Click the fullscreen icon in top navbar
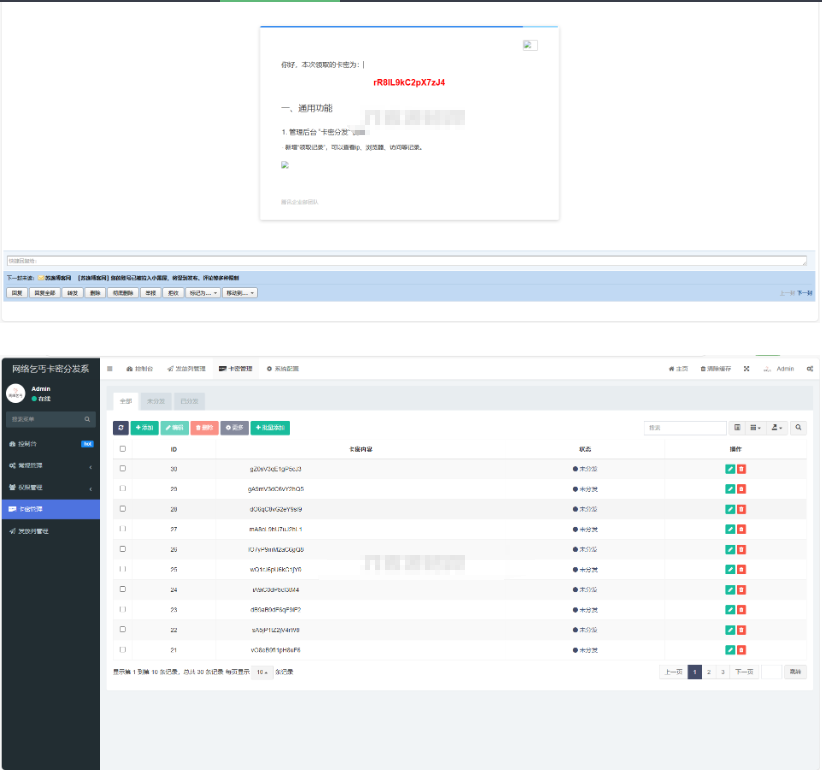The image size is (822, 772). click(x=747, y=369)
